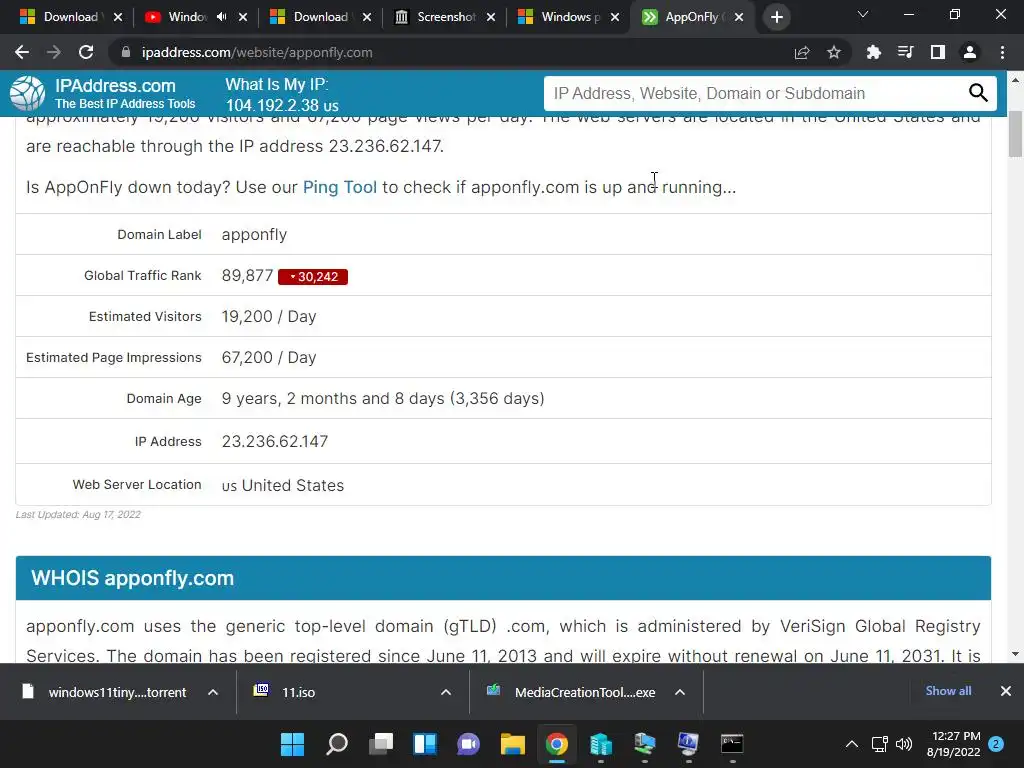Open the windows11tiny torrent download

coord(118,692)
